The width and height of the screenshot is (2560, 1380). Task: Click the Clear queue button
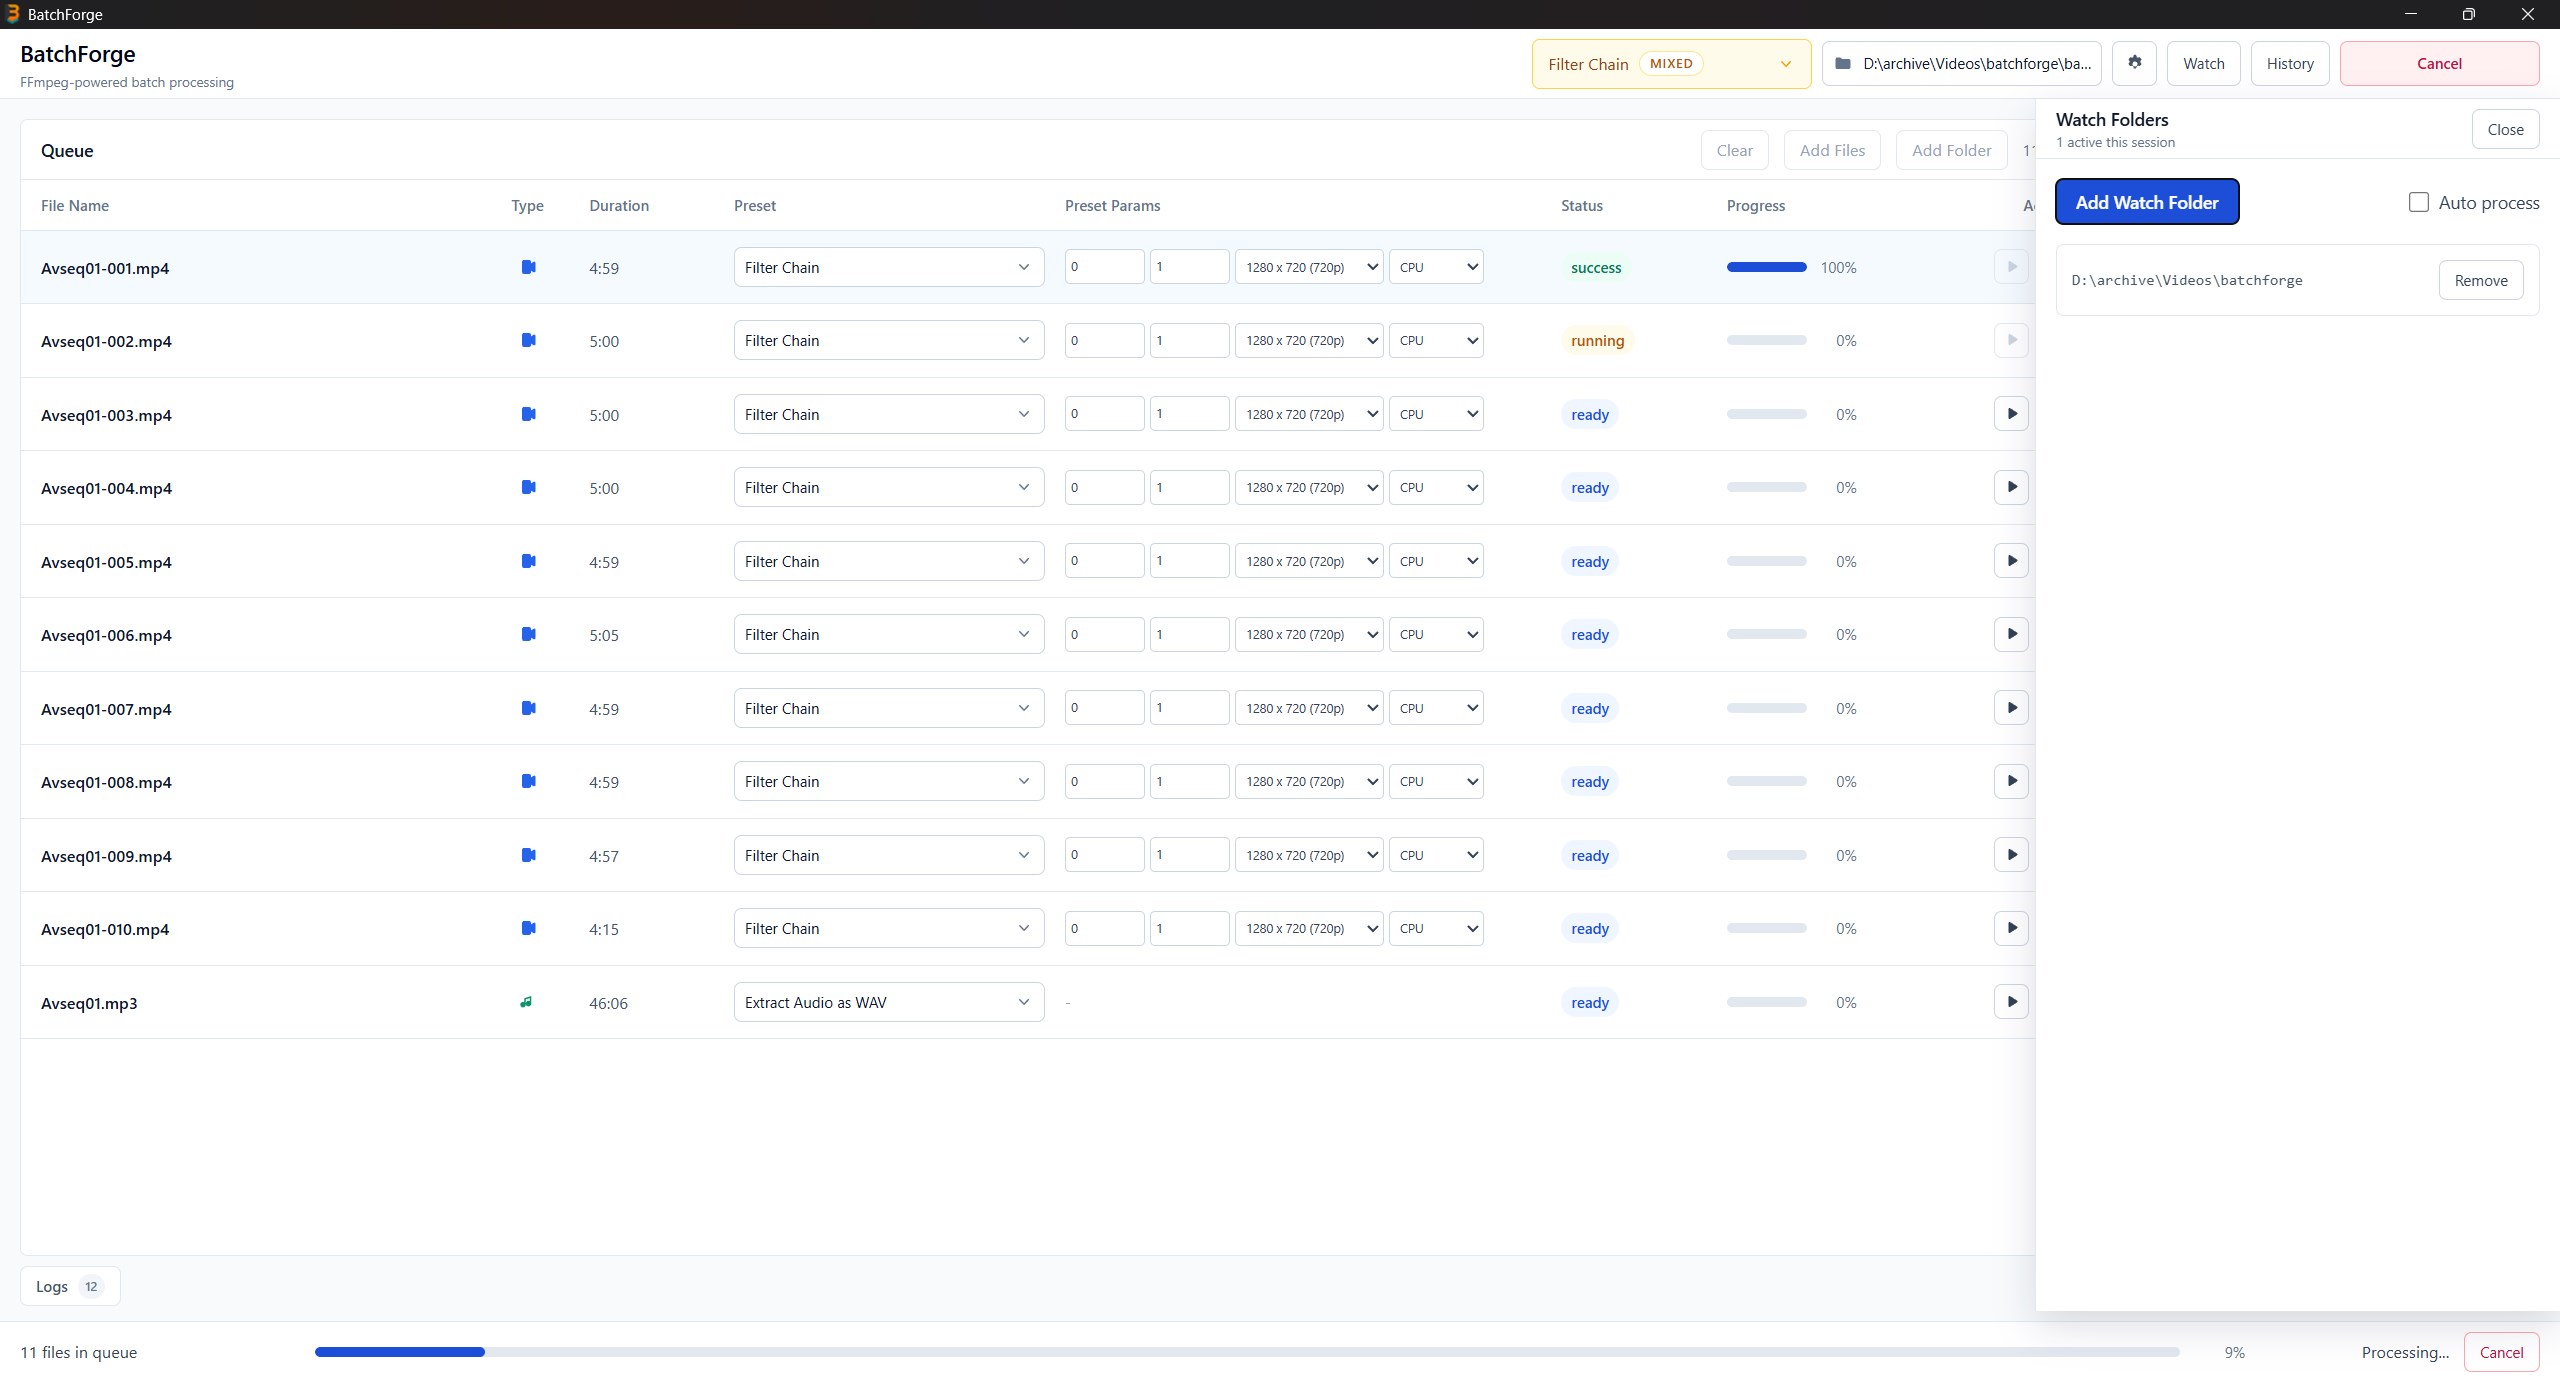(1734, 150)
